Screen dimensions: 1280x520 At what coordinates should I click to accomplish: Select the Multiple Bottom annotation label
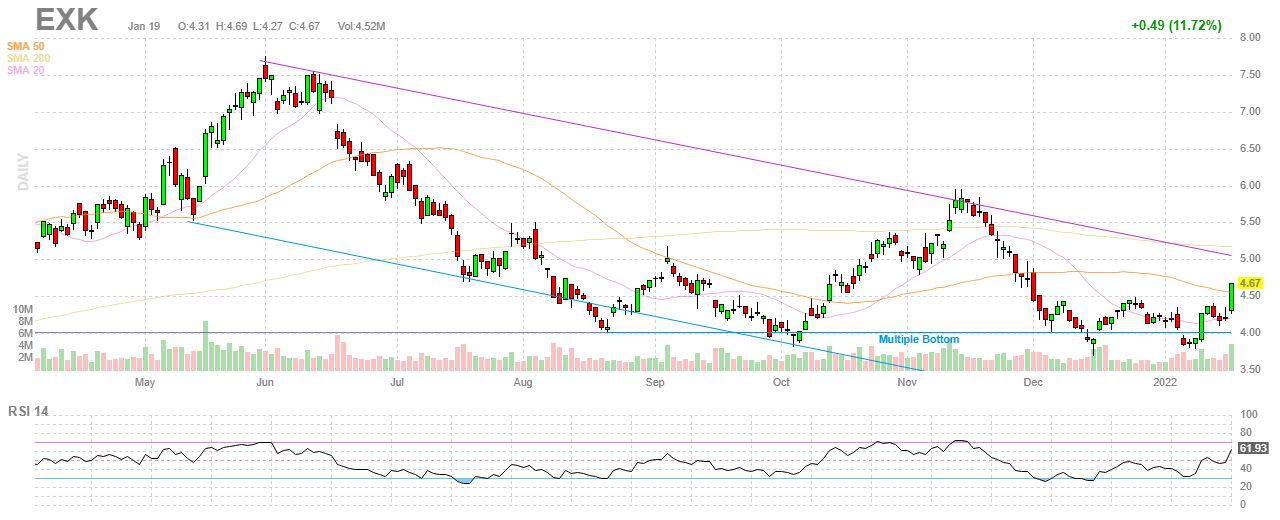(918, 340)
